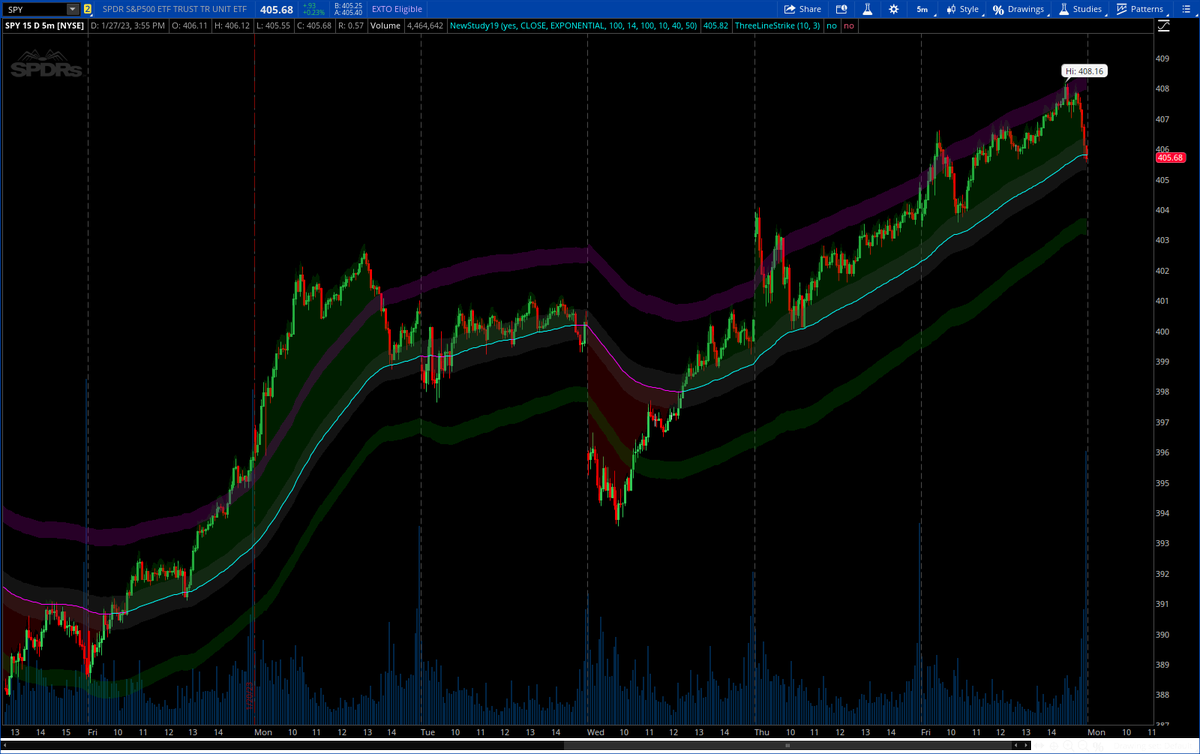Open the 5m timeframe selector
This screenshot has height=754, width=1200.
pyautogui.click(x=922, y=9)
